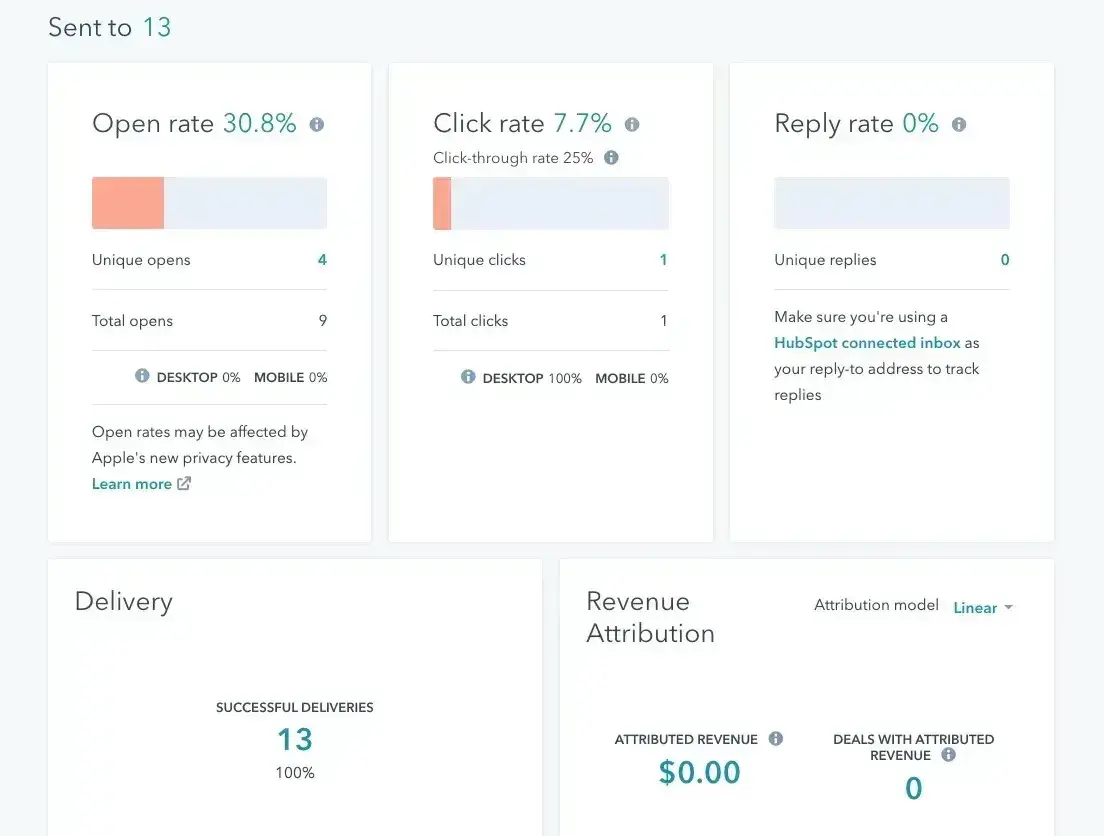This screenshot has width=1104, height=836.
Task: Click the Click rate progress bar
Action: pyautogui.click(x=550, y=203)
